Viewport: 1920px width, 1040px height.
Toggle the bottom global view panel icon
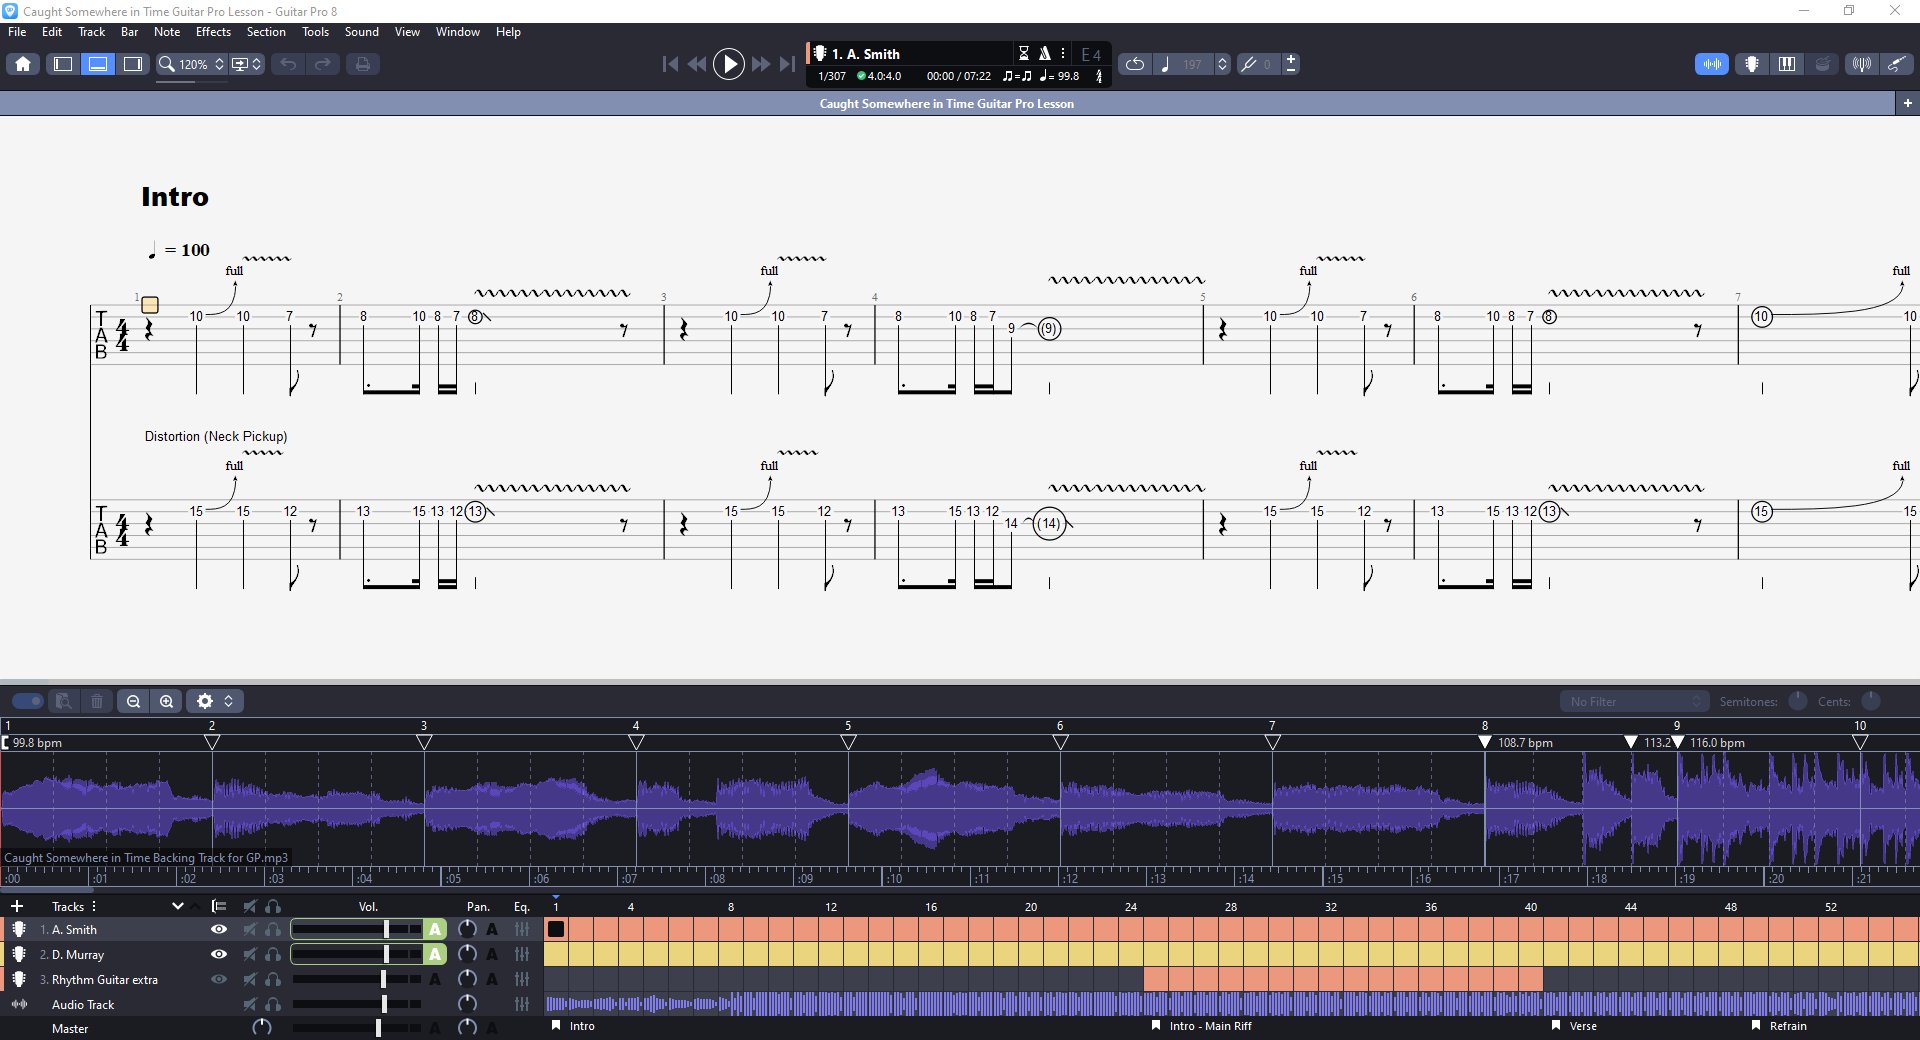pos(98,64)
